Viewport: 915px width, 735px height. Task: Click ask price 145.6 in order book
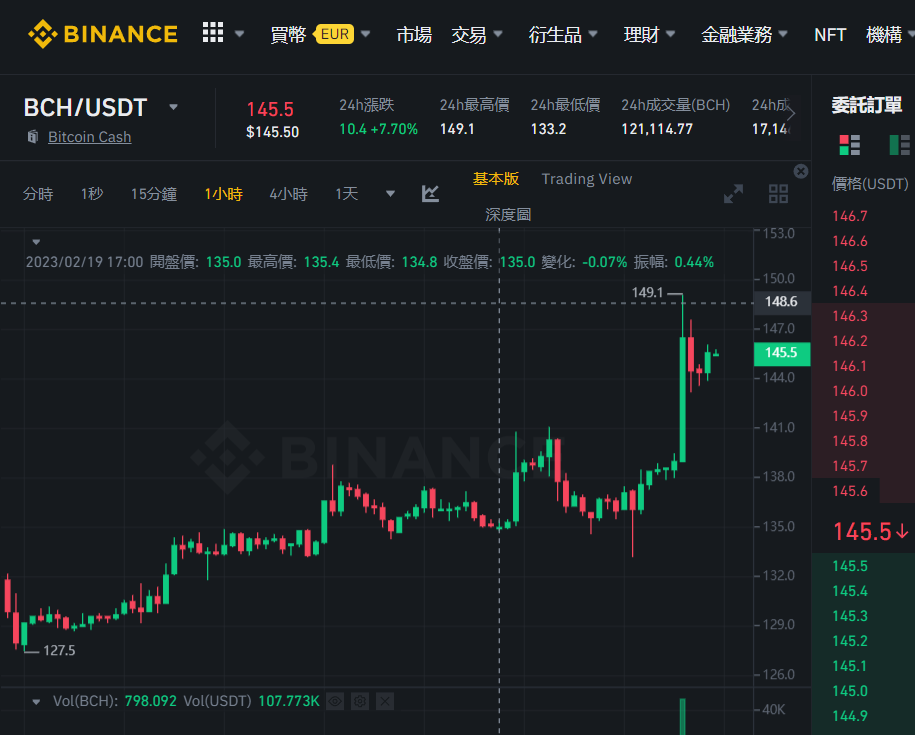tap(850, 491)
